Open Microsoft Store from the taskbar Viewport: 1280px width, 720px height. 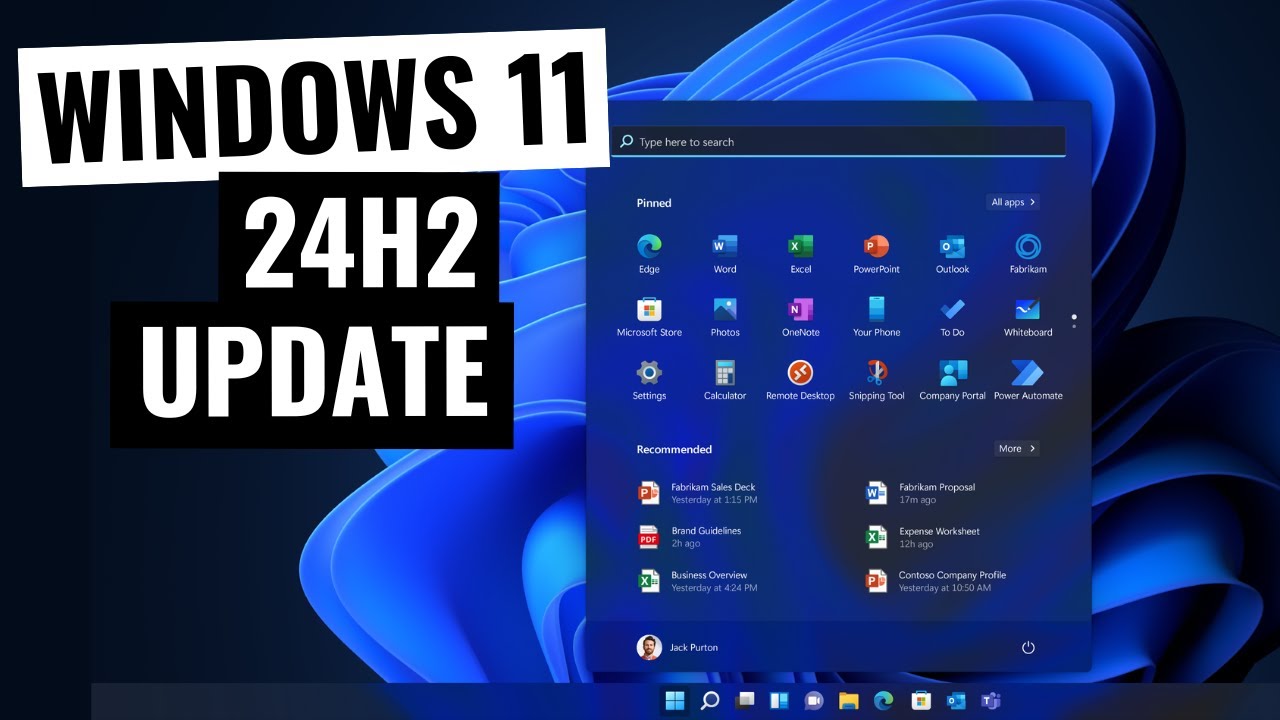point(919,701)
